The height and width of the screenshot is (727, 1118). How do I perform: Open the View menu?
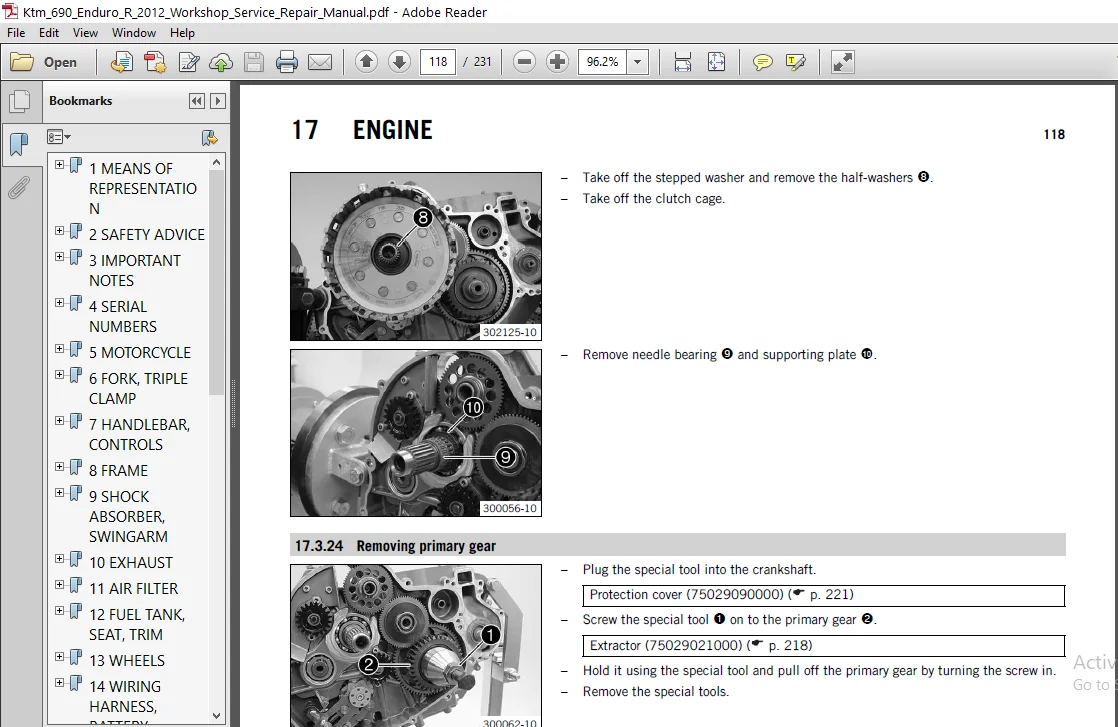tap(85, 33)
